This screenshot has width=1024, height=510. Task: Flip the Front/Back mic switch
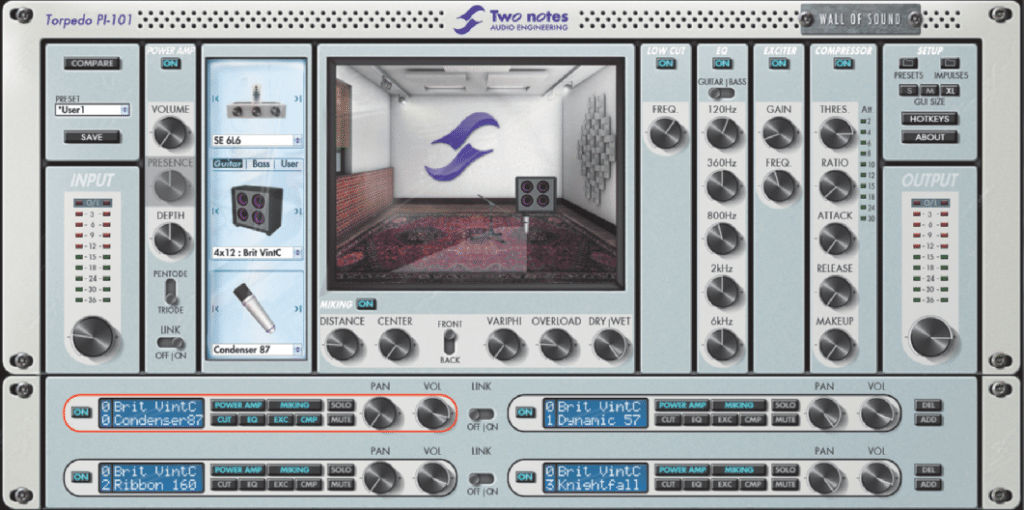(x=449, y=343)
